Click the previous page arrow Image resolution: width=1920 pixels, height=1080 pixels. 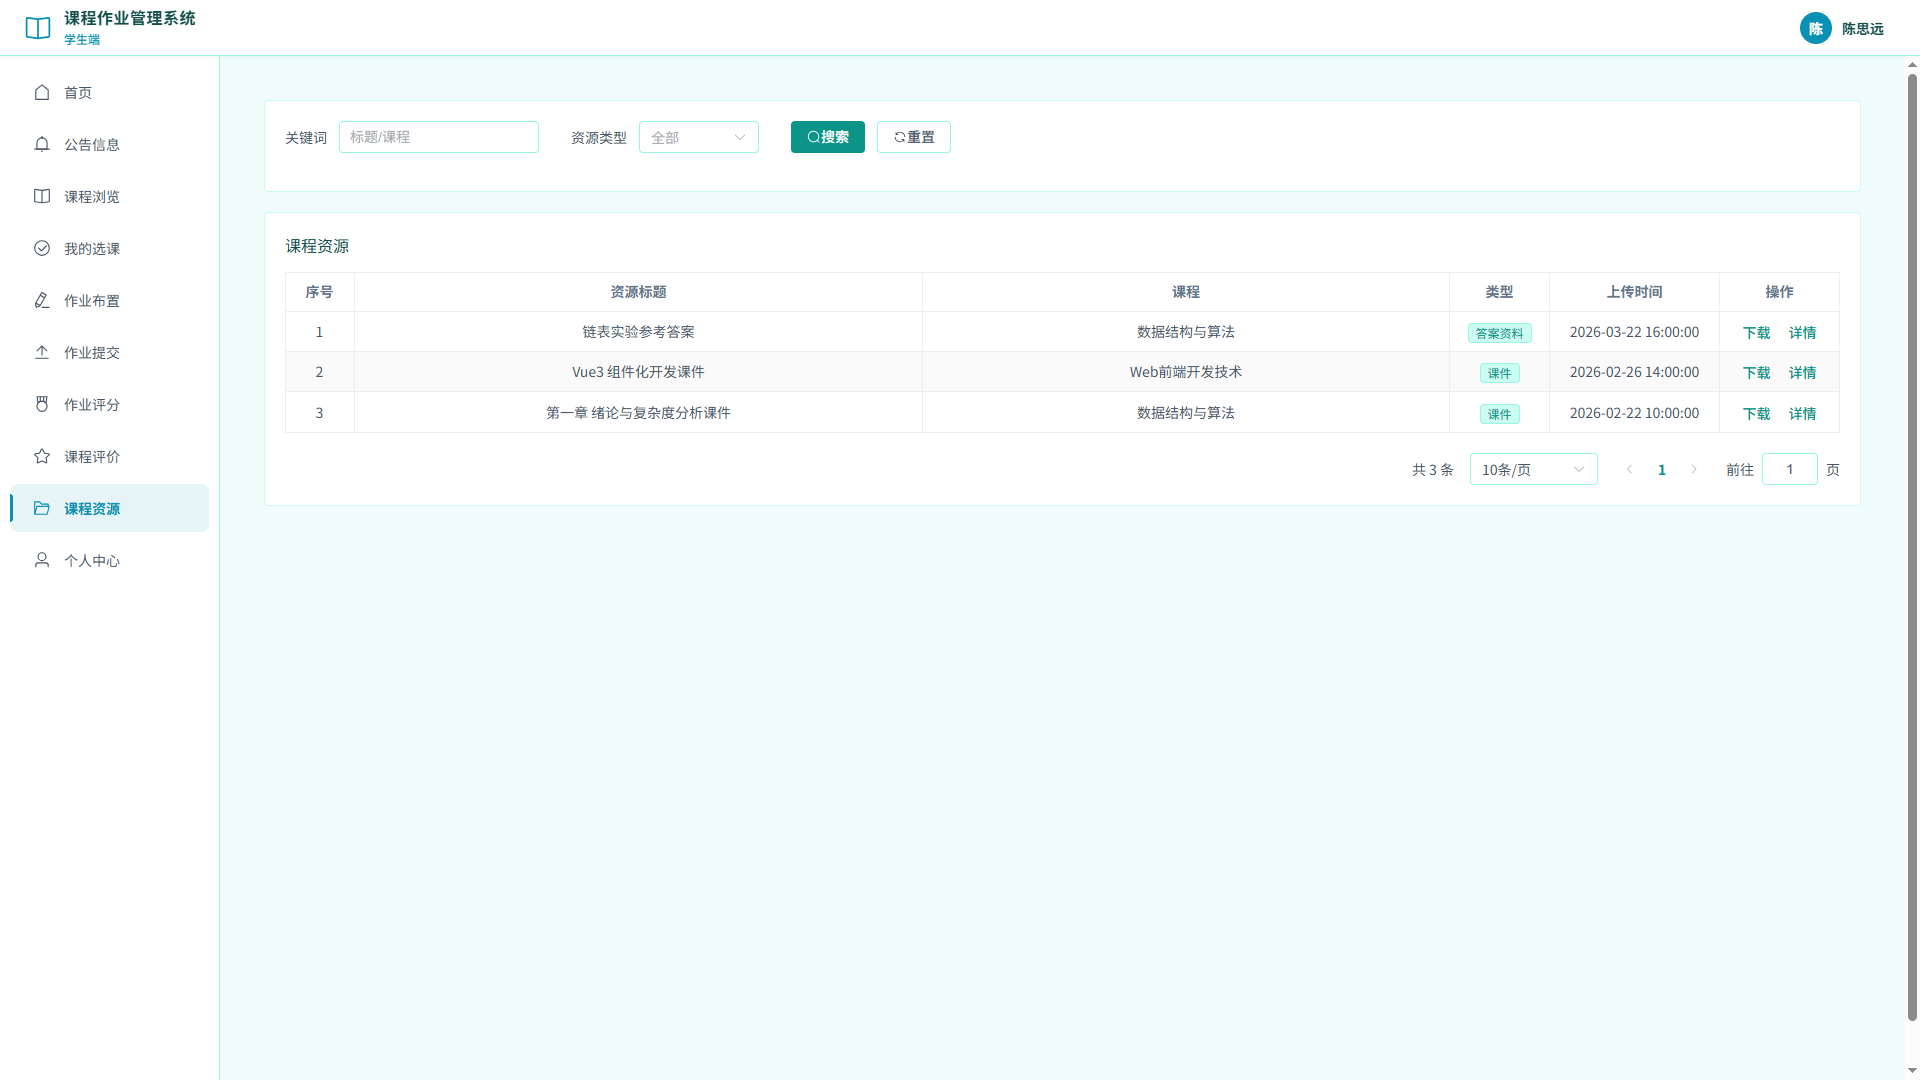1630,469
